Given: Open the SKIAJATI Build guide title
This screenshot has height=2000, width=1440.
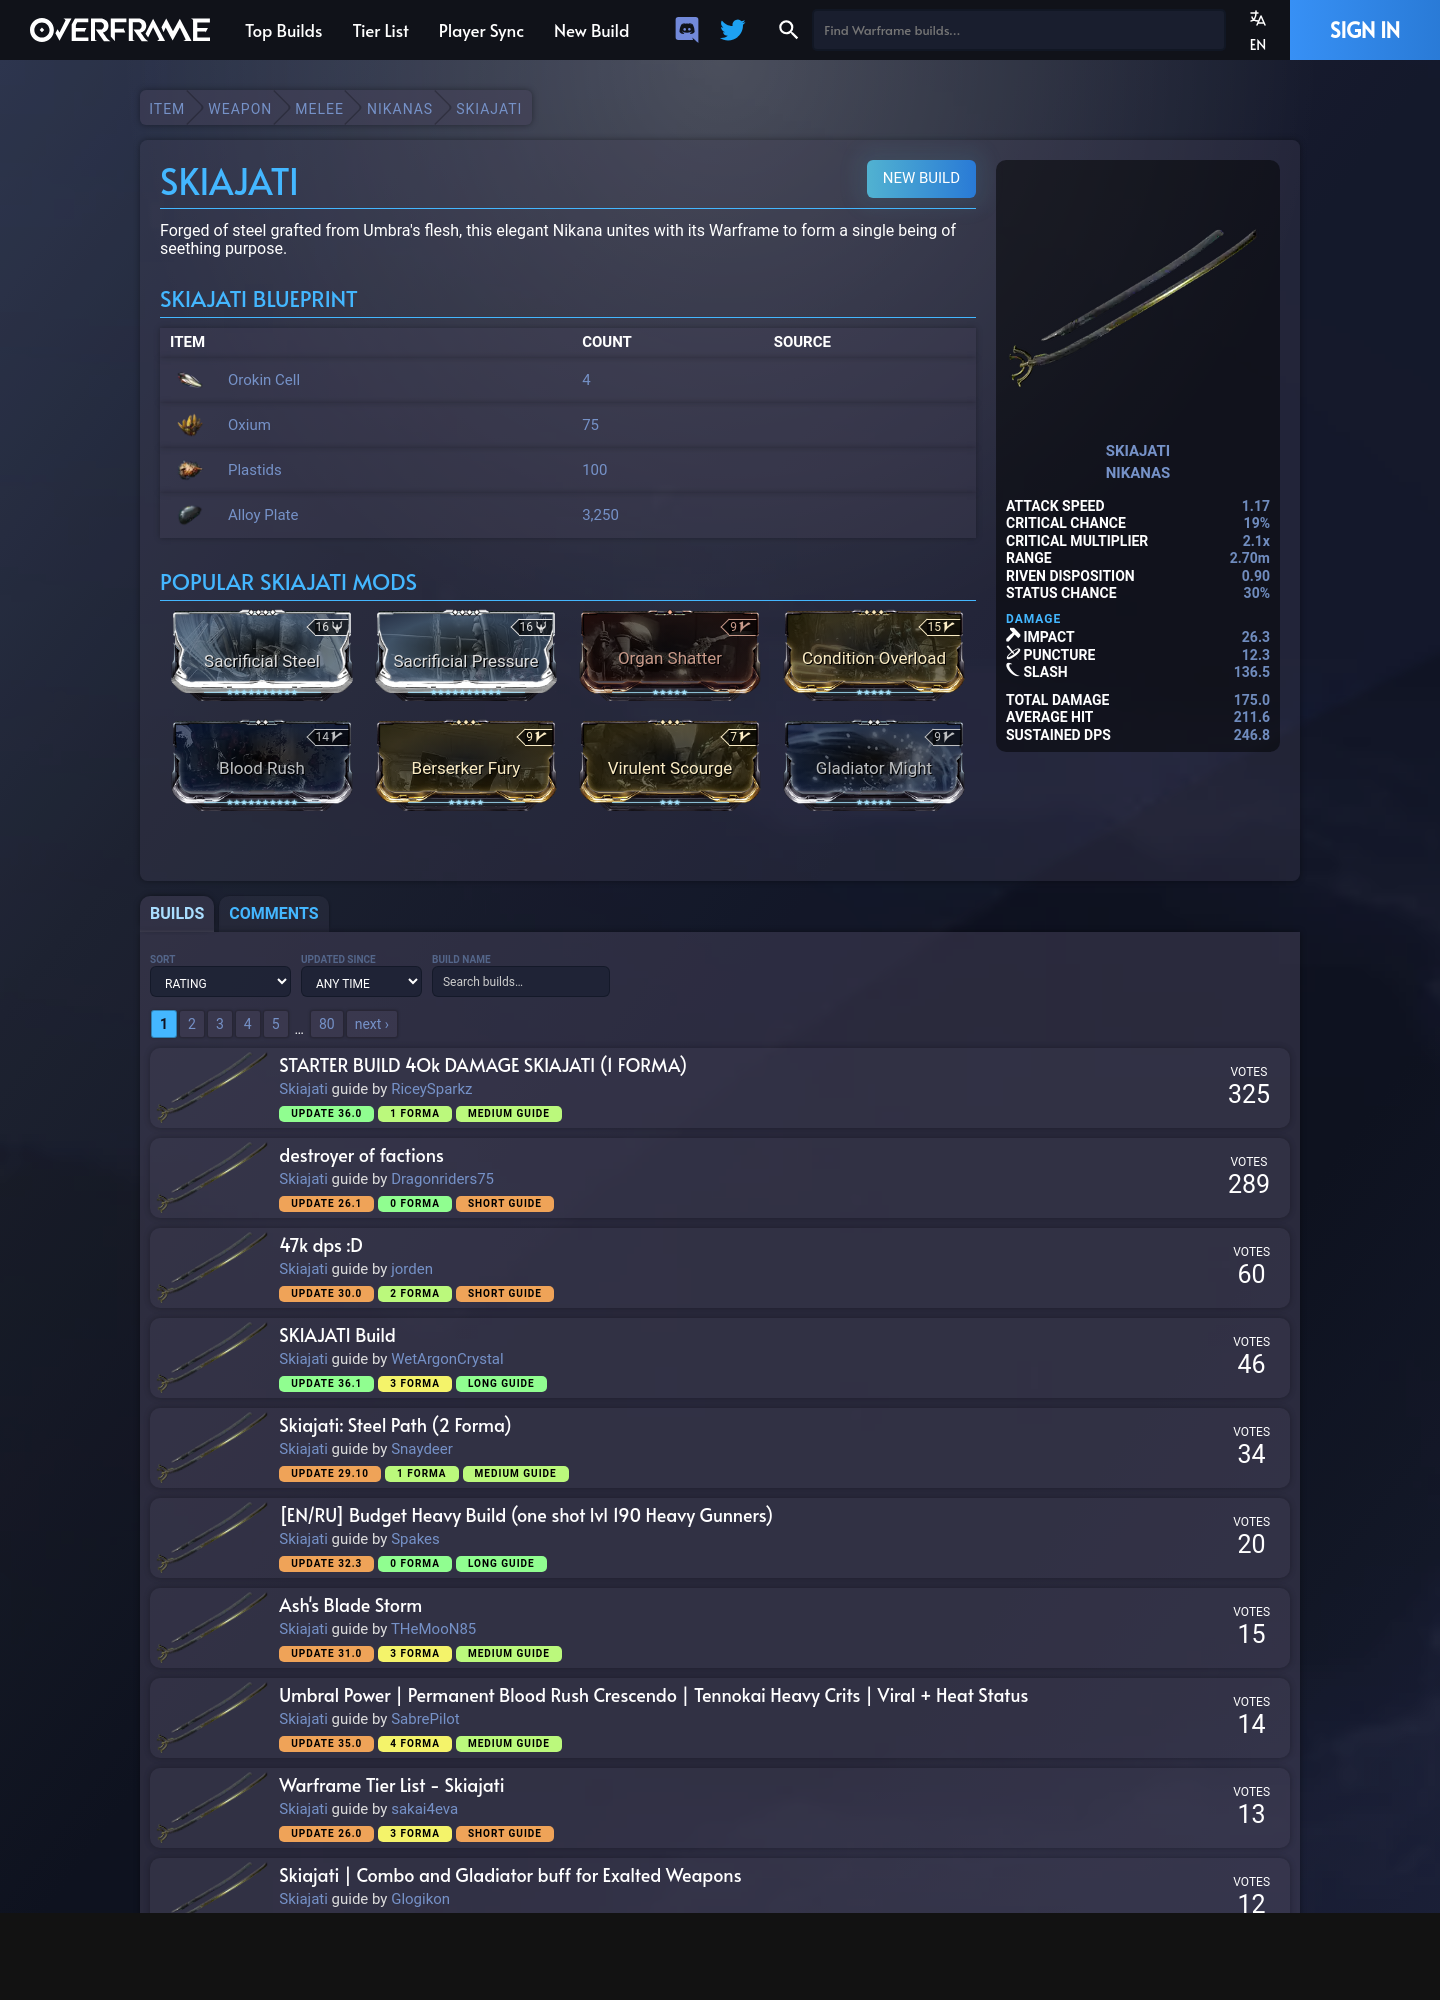Looking at the screenshot, I should pos(337,1335).
